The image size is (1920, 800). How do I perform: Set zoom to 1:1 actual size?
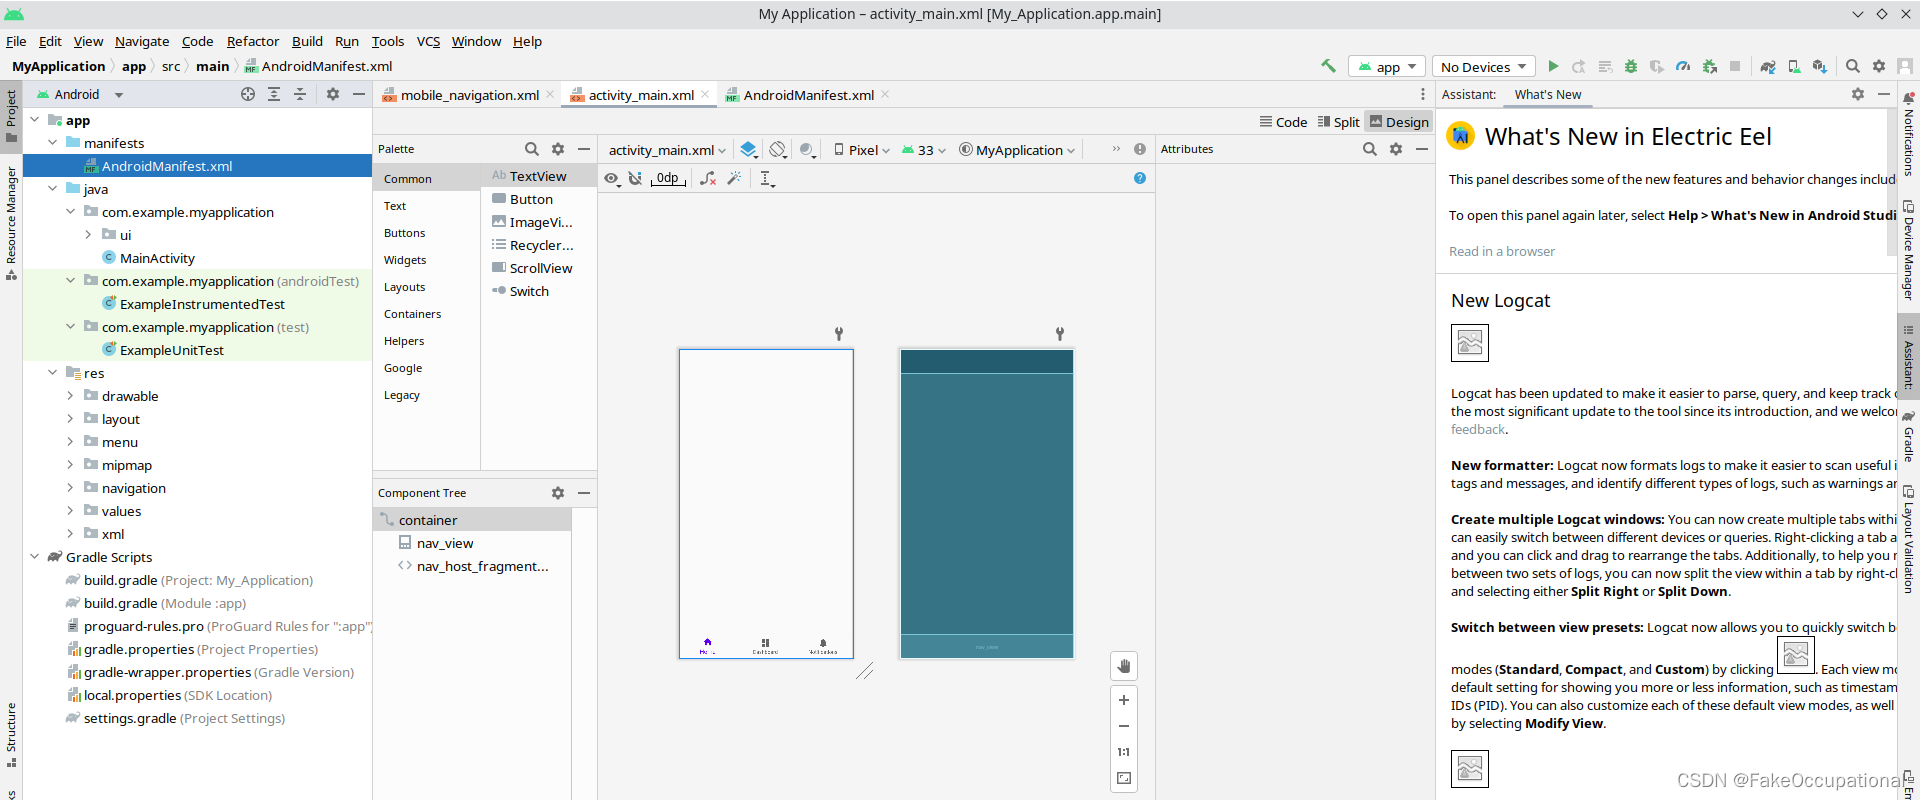pos(1124,752)
